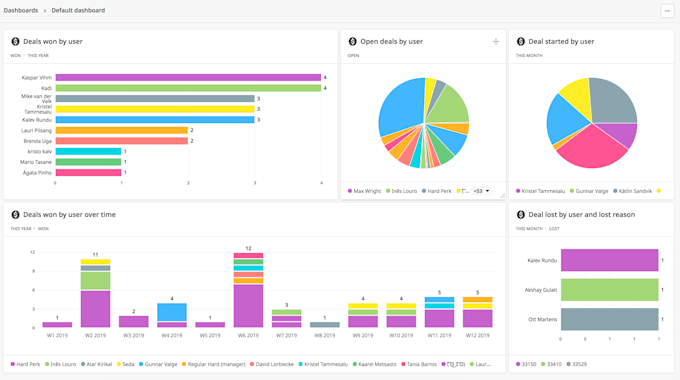The image size is (680, 380).
Task: Click Lauri Piisang's orange bar
Action: click(122, 131)
